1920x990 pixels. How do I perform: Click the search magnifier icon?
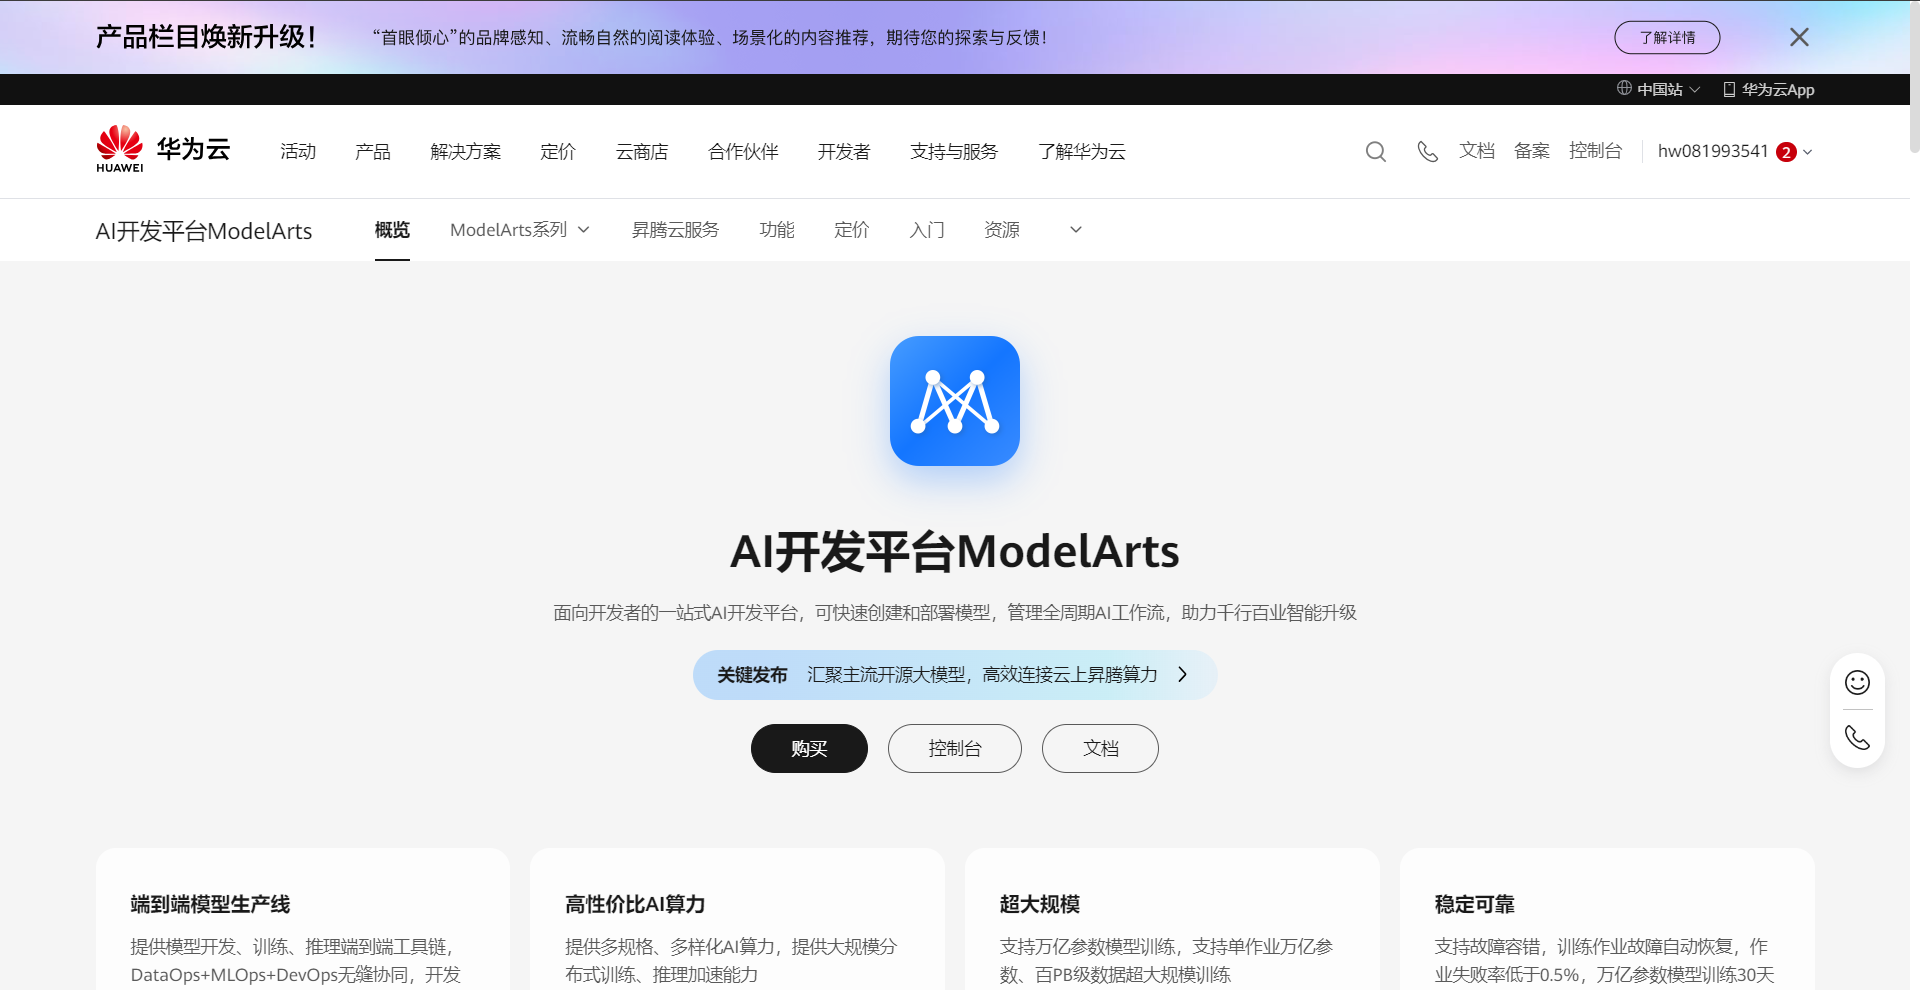1376,152
